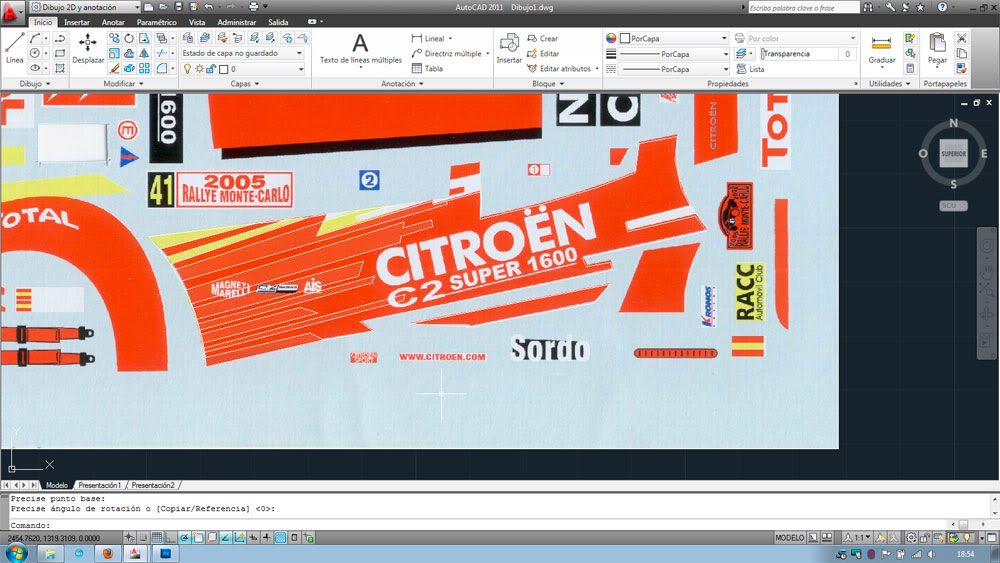Open the workspace dropdown Dibujo 2D y anotación

[85, 7]
